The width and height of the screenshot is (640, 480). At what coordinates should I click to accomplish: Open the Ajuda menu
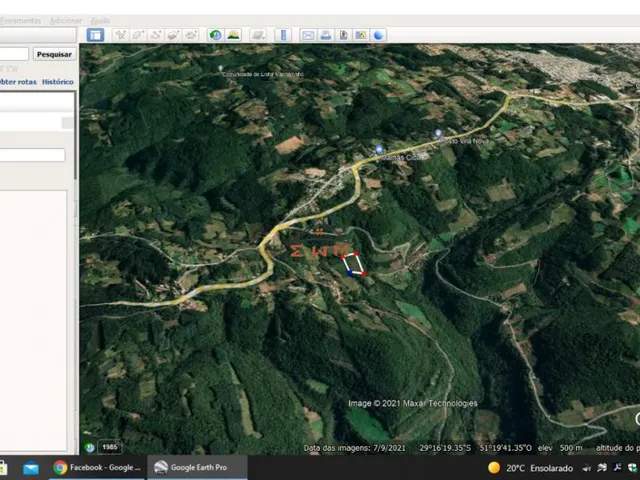coord(100,20)
